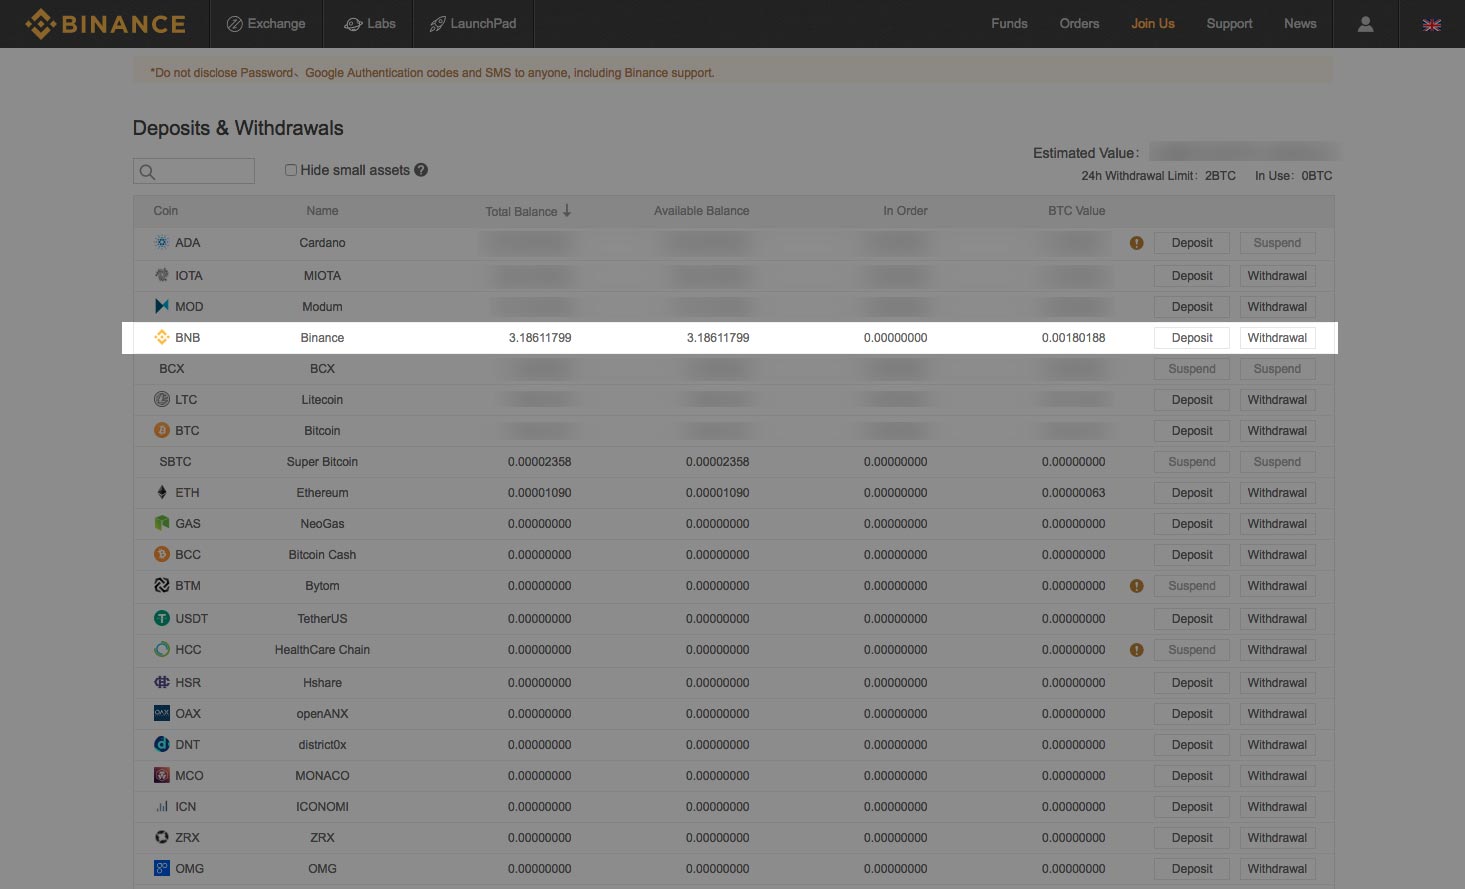Click the BTC coin icon
Viewport: 1465px width, 889px height.
pyautogui.click(x=162, y=430)
